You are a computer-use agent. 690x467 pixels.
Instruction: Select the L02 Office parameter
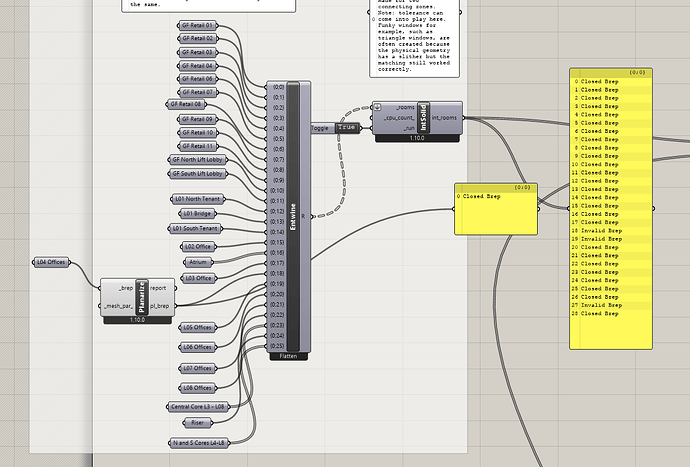coord(198,246)
